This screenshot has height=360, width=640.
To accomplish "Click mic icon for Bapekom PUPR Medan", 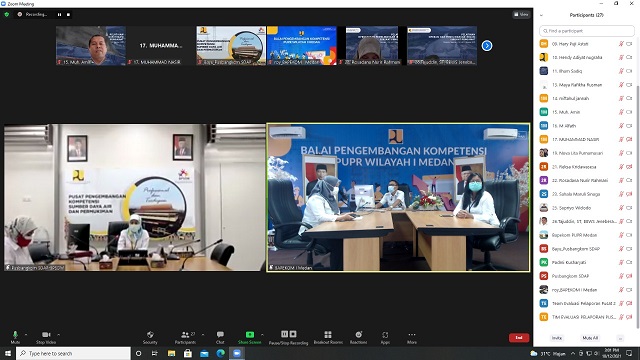I will 621,235.
